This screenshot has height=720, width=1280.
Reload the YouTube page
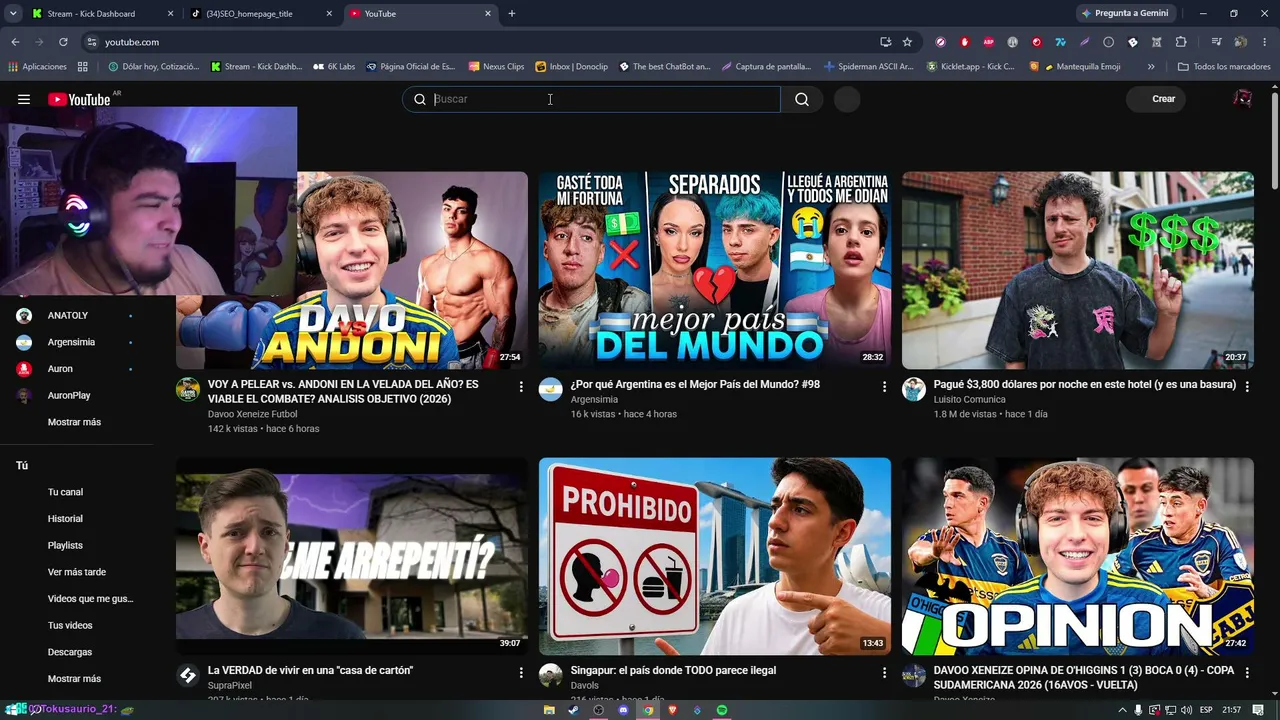click(x=63, y=42)
